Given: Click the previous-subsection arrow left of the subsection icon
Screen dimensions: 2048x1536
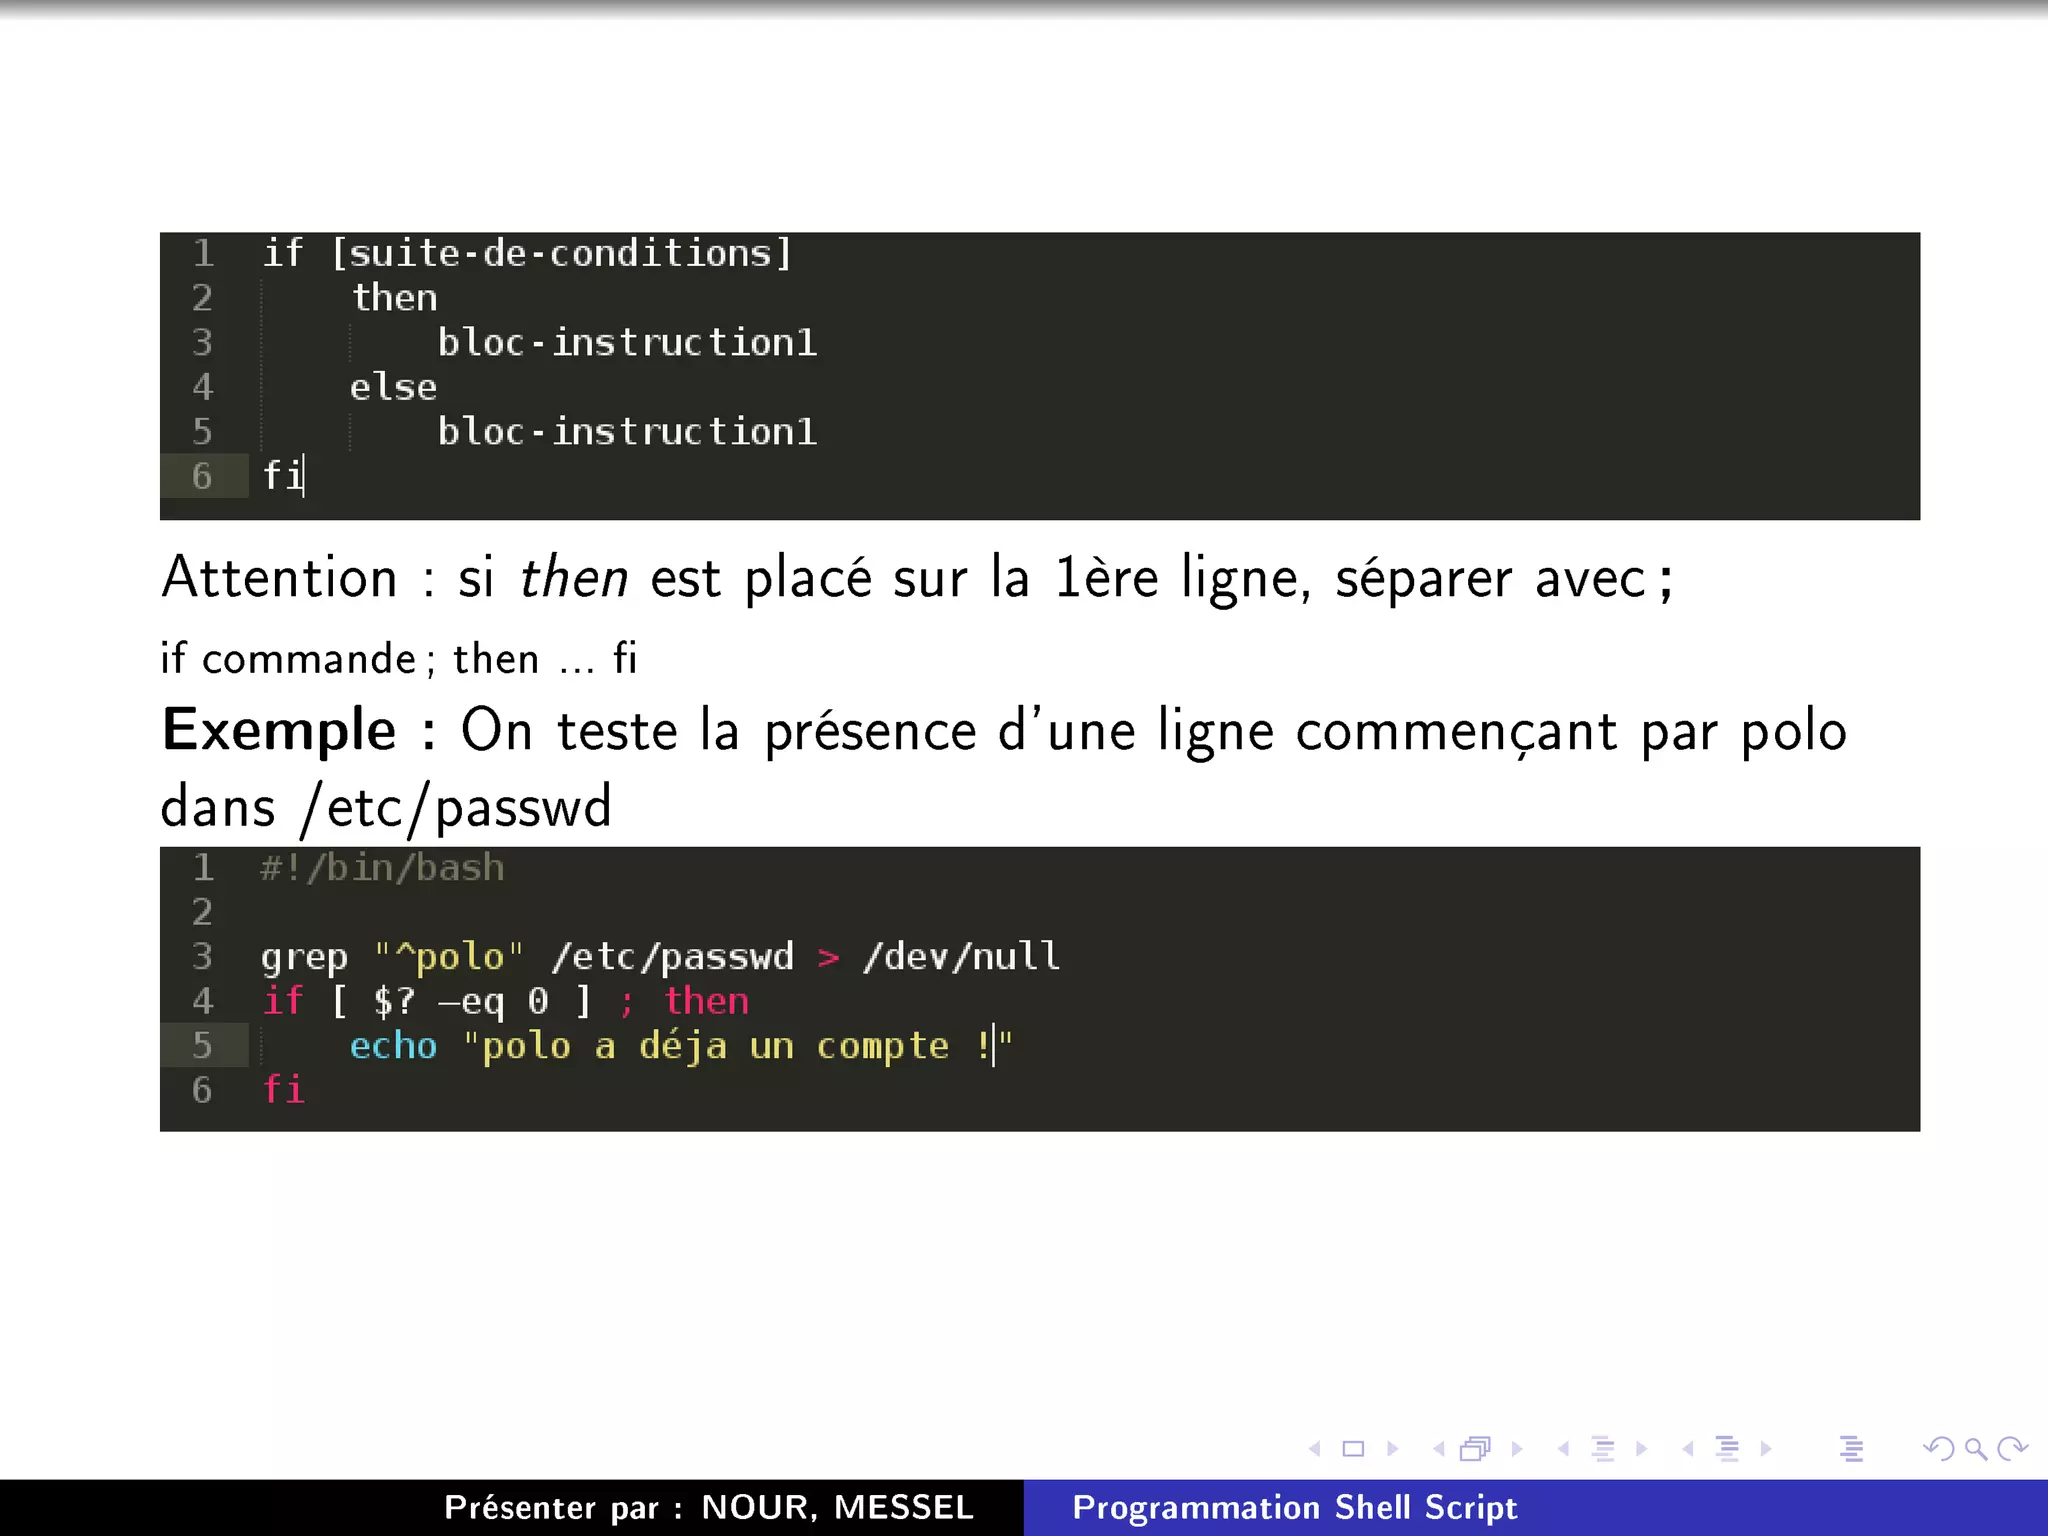Looking at the screenshot, I should click(x=1563, y=1448).
